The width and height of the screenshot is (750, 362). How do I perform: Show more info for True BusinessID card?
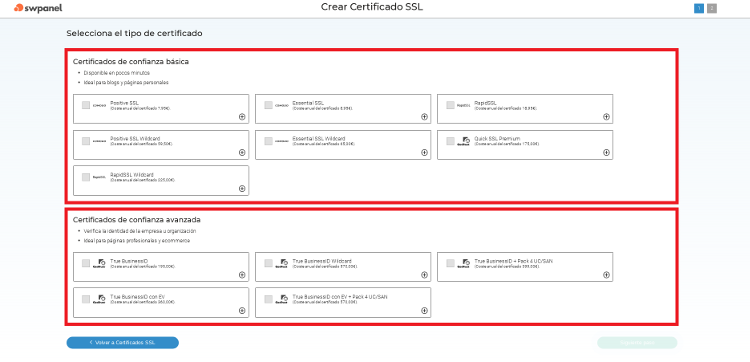[242, 275]
